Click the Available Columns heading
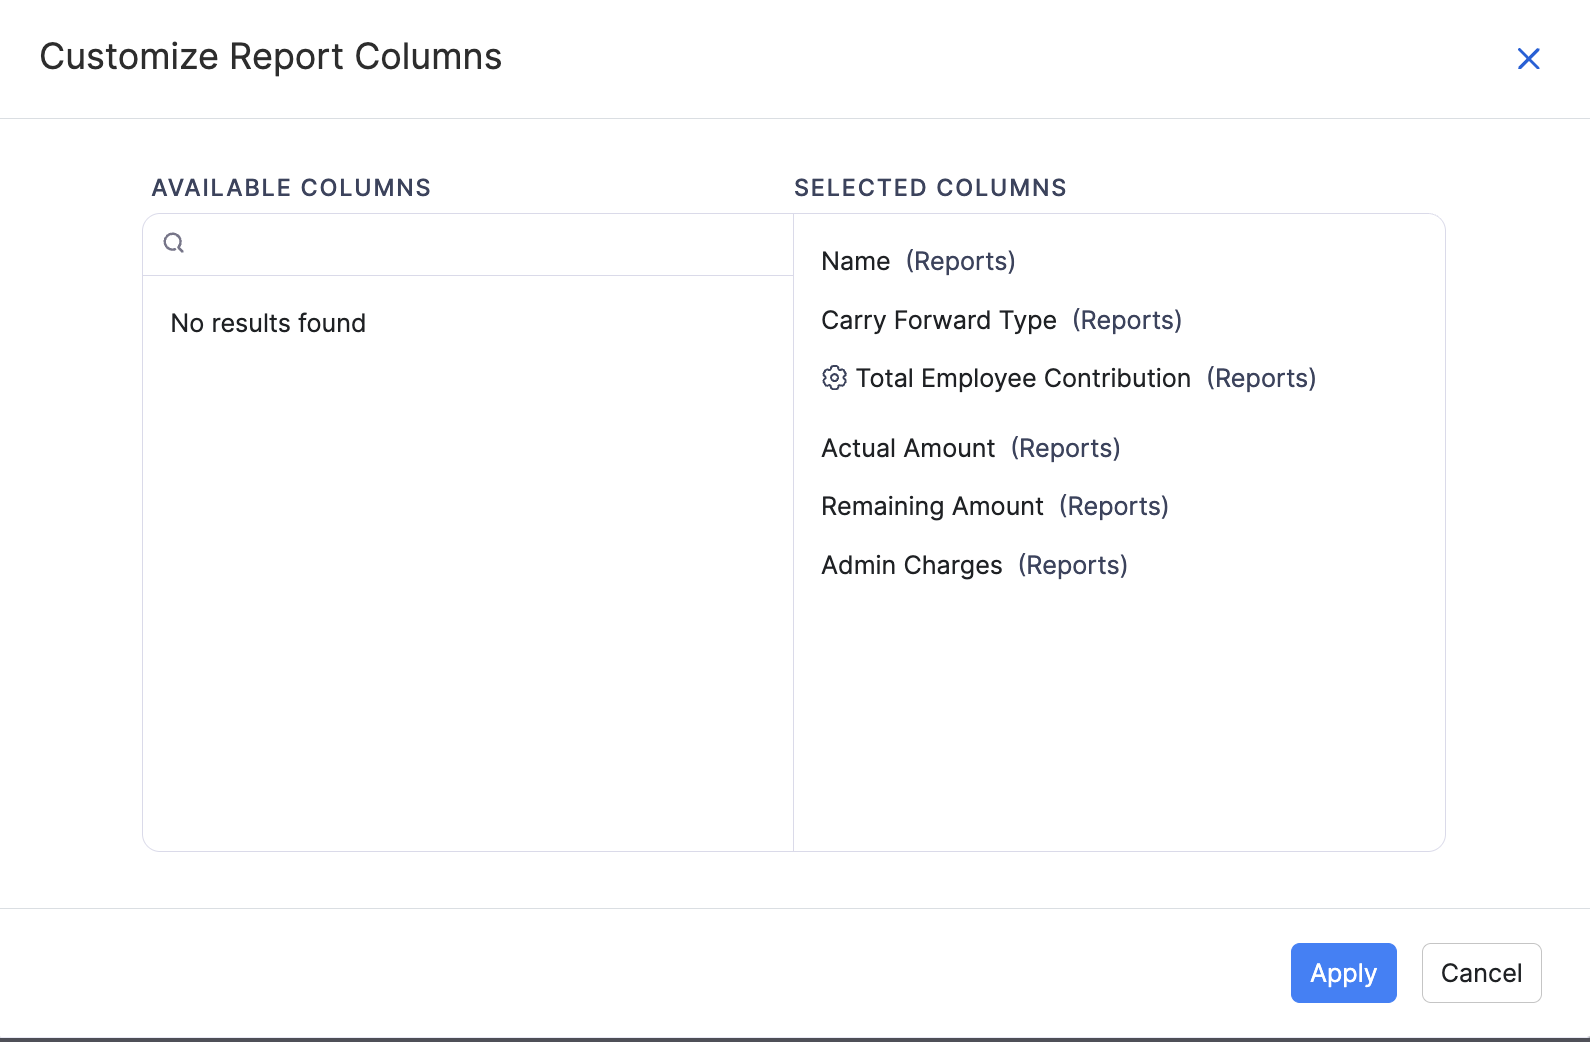 (291, 188)
